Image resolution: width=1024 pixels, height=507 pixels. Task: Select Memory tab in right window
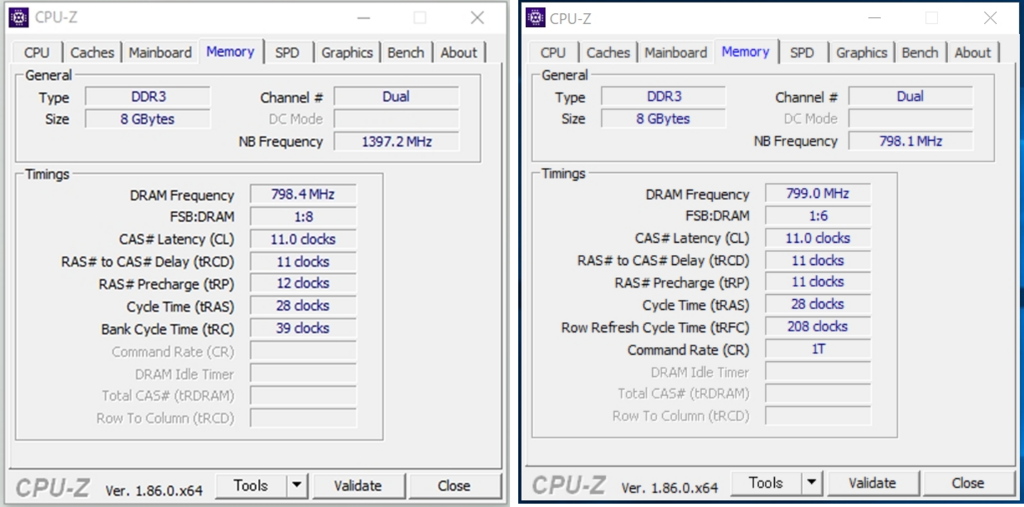[x=745, y=52]
